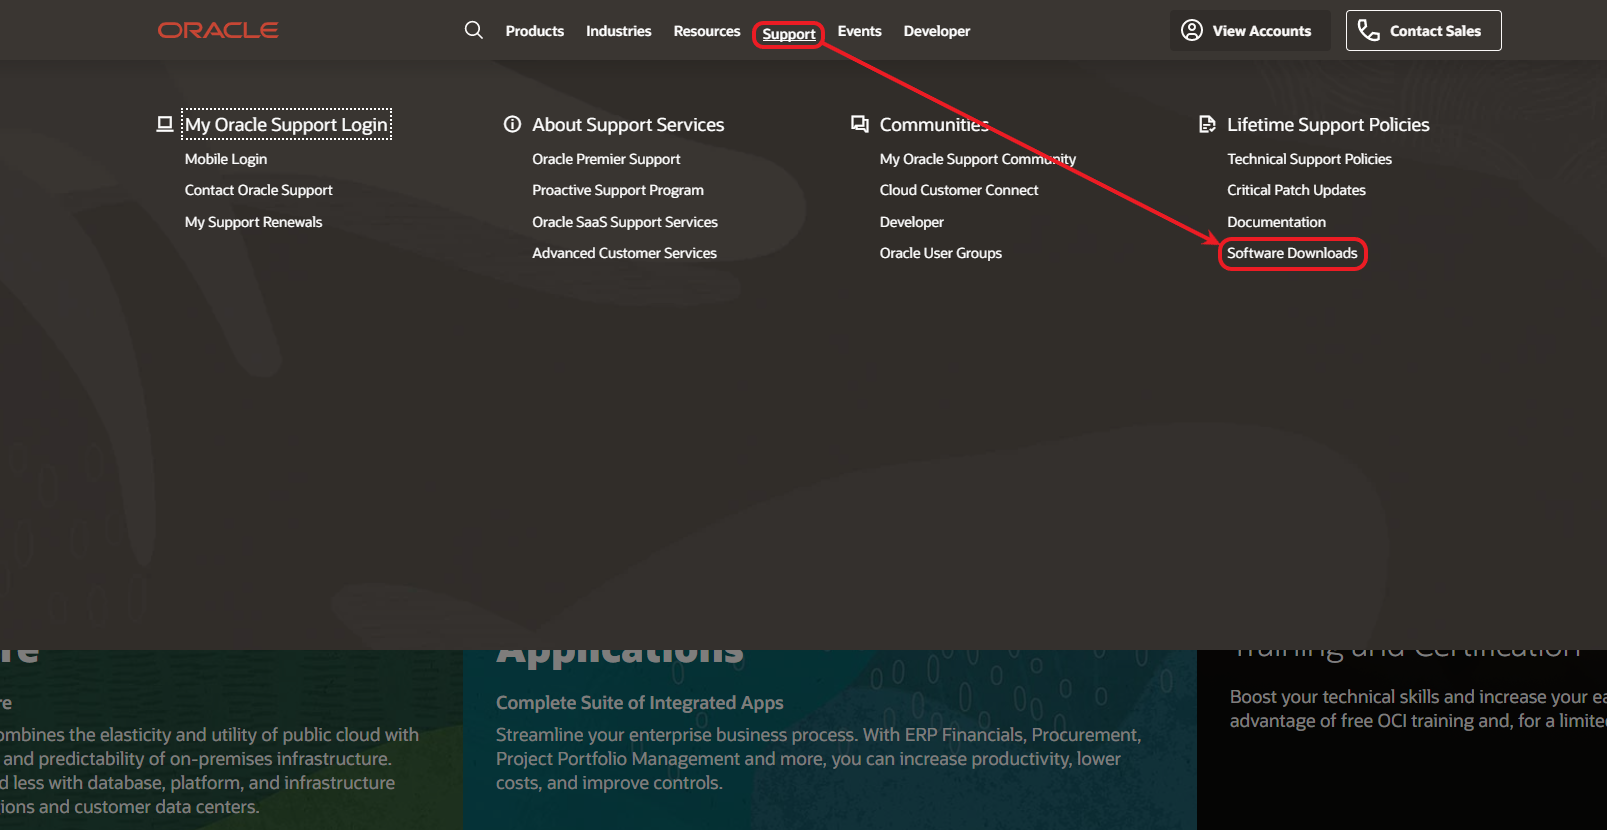Viewport: 1607px width, 830px height.
Task: Open the Developer menu in top navigation
Action: (x=937, y=31)
